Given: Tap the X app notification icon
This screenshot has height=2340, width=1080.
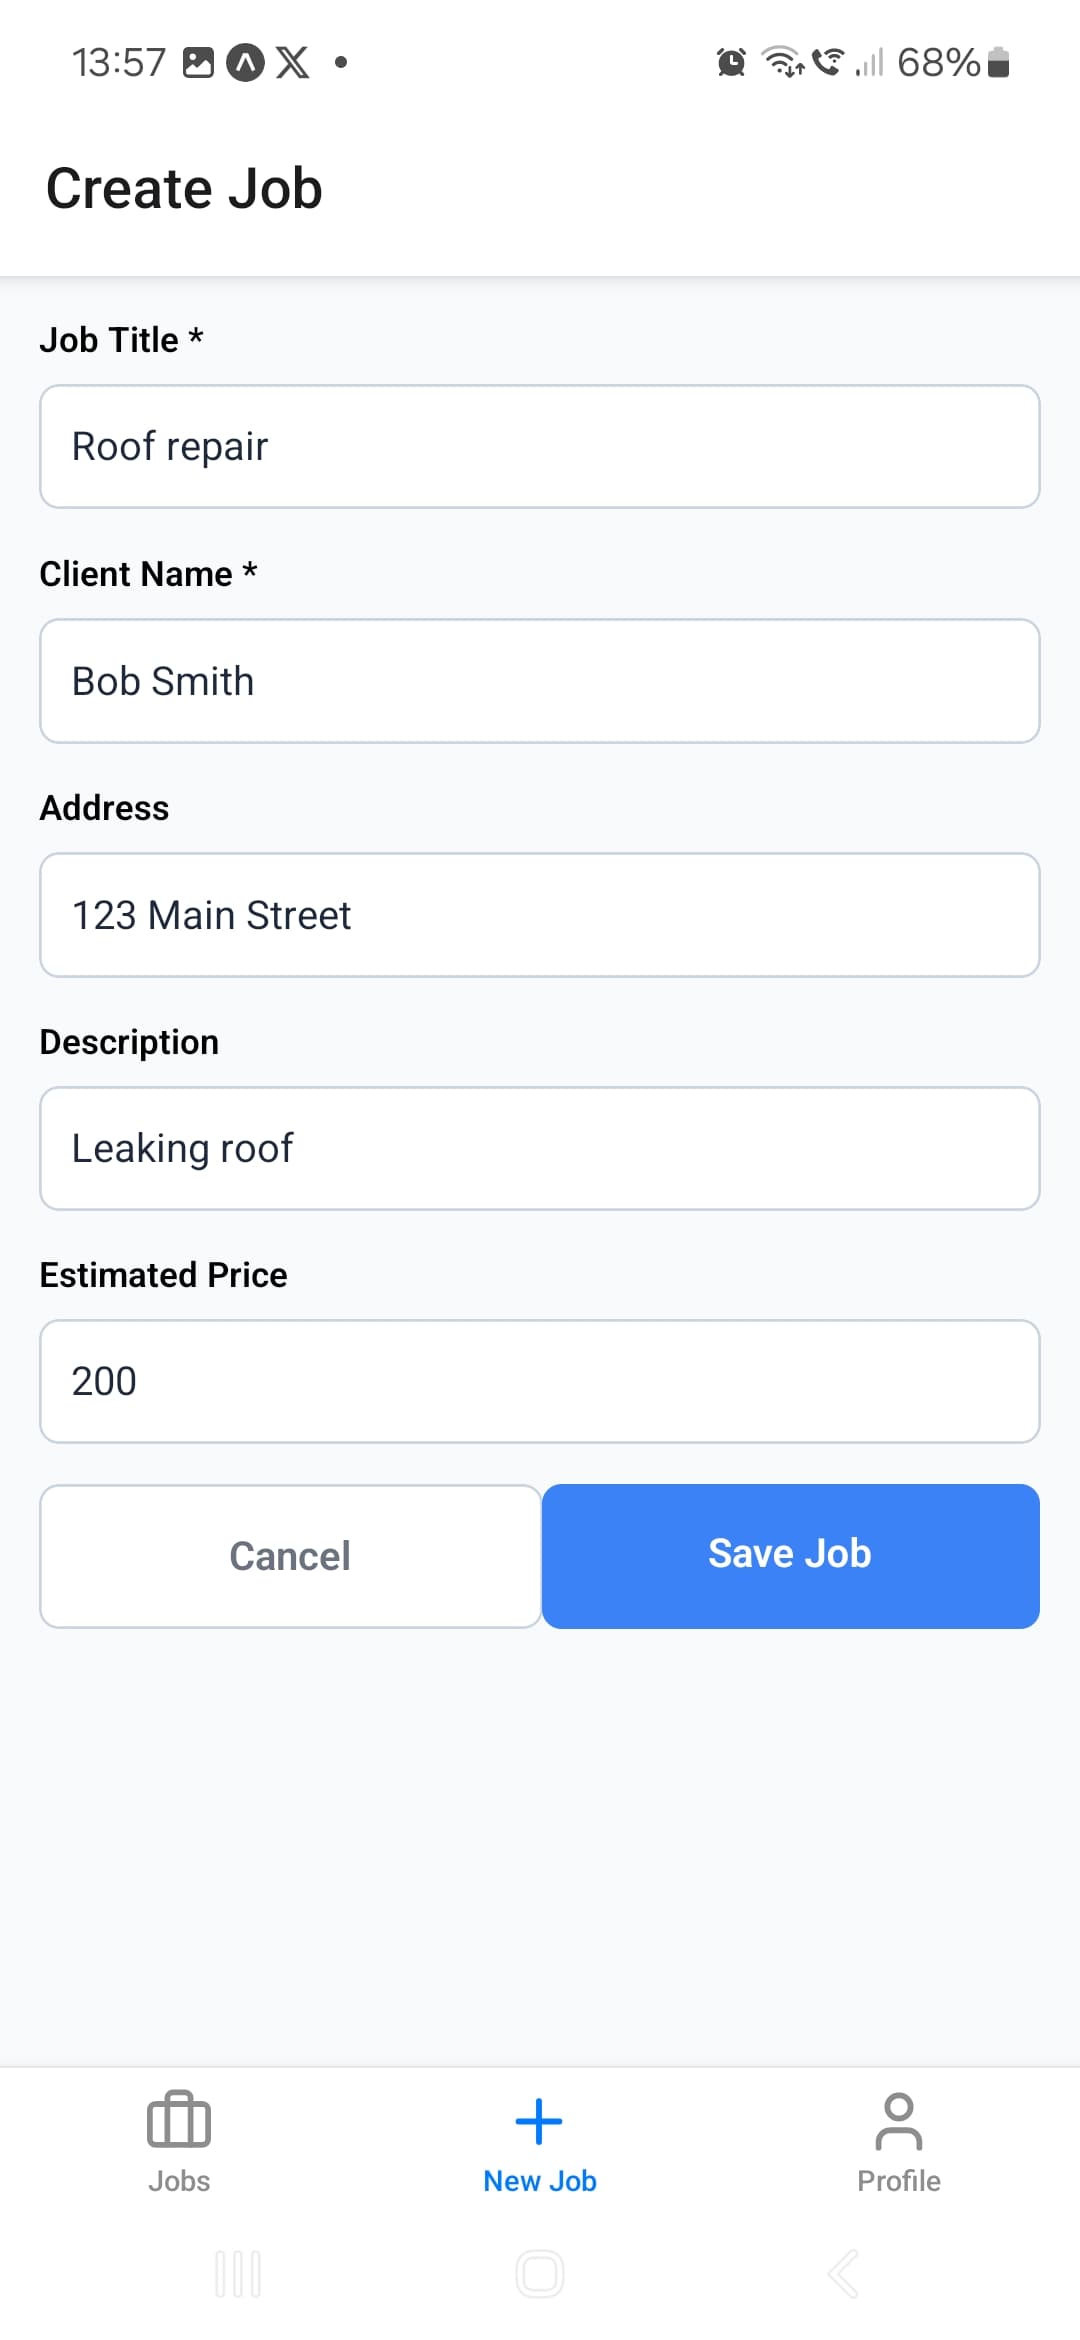Looking at the screenshot, I should [292, 62].
